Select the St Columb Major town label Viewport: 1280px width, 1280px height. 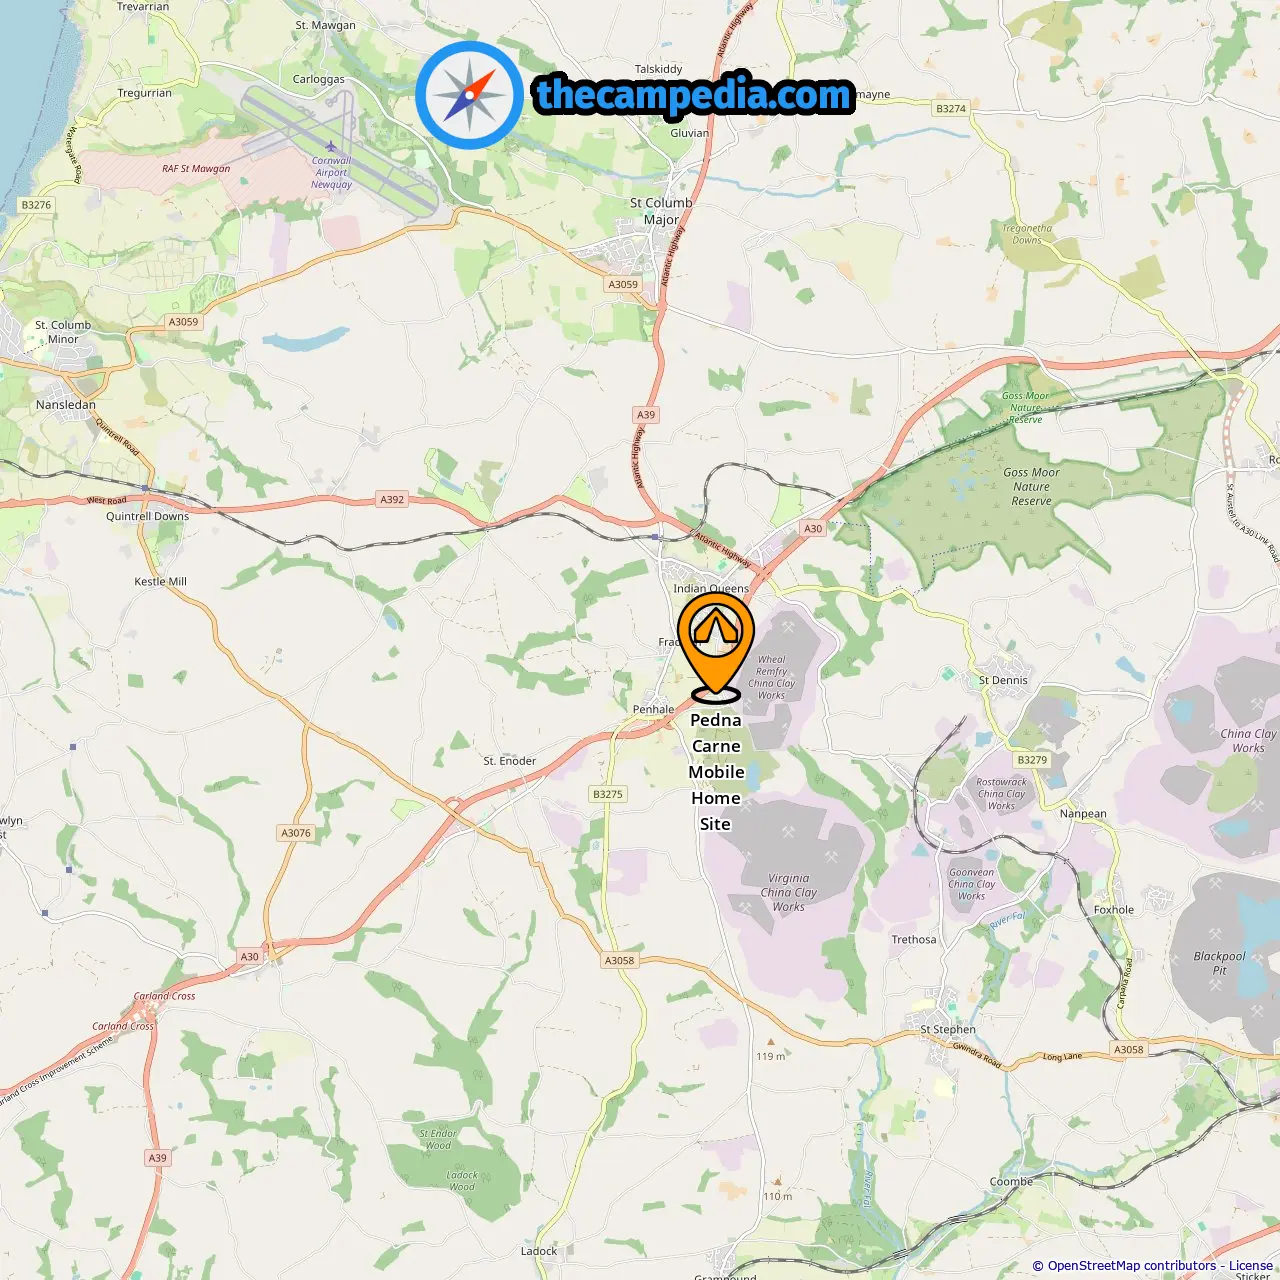coord(661,211)
